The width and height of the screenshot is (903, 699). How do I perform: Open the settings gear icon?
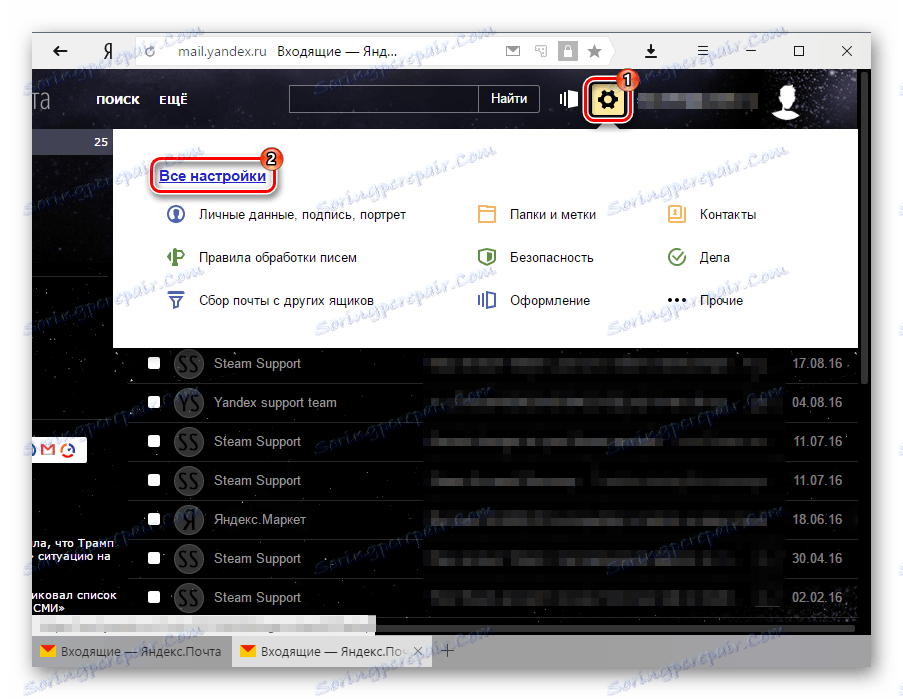coord(608,100)
